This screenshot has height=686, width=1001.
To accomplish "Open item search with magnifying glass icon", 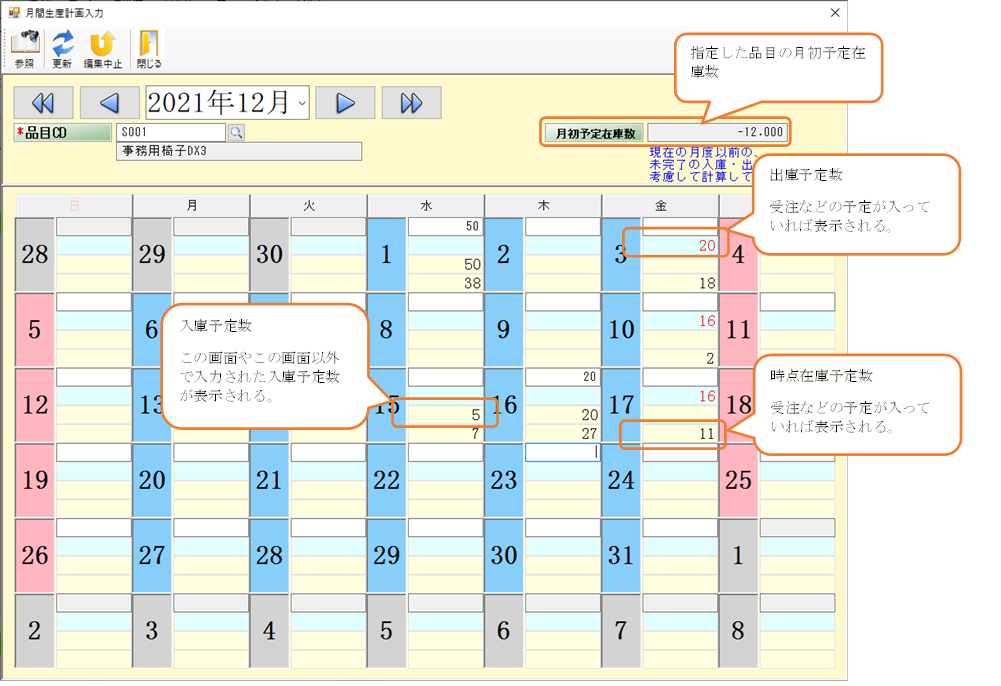I will pyautogui.click(x=236, y=132).
